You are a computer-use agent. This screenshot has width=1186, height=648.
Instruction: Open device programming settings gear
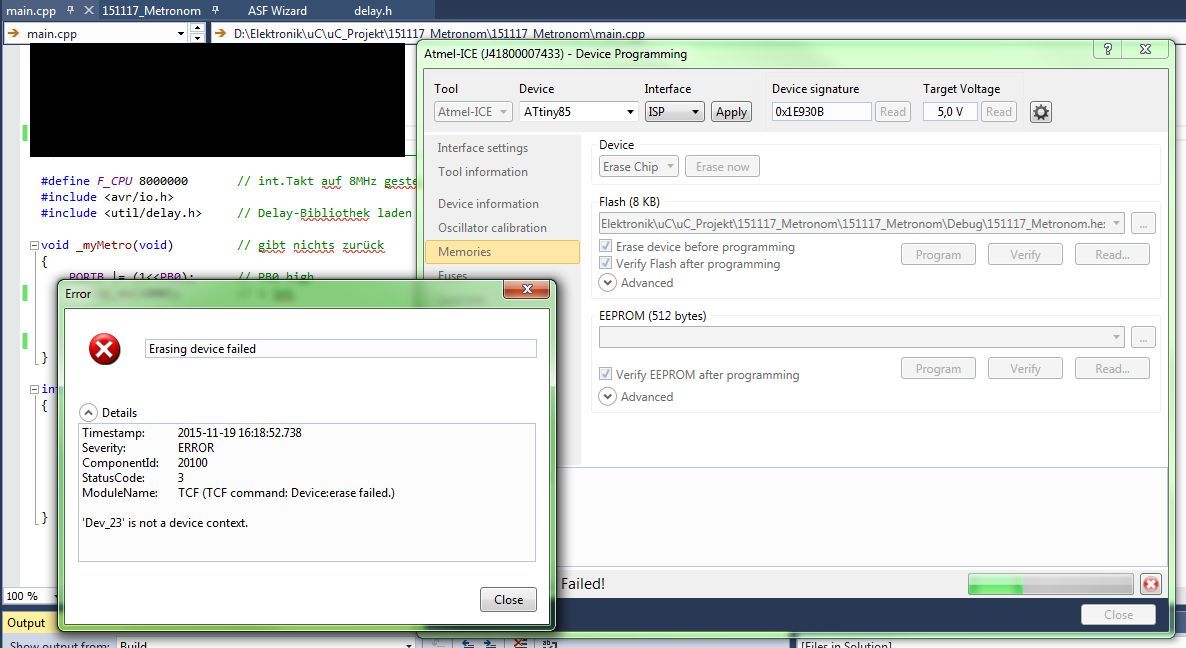(1041, 112)
